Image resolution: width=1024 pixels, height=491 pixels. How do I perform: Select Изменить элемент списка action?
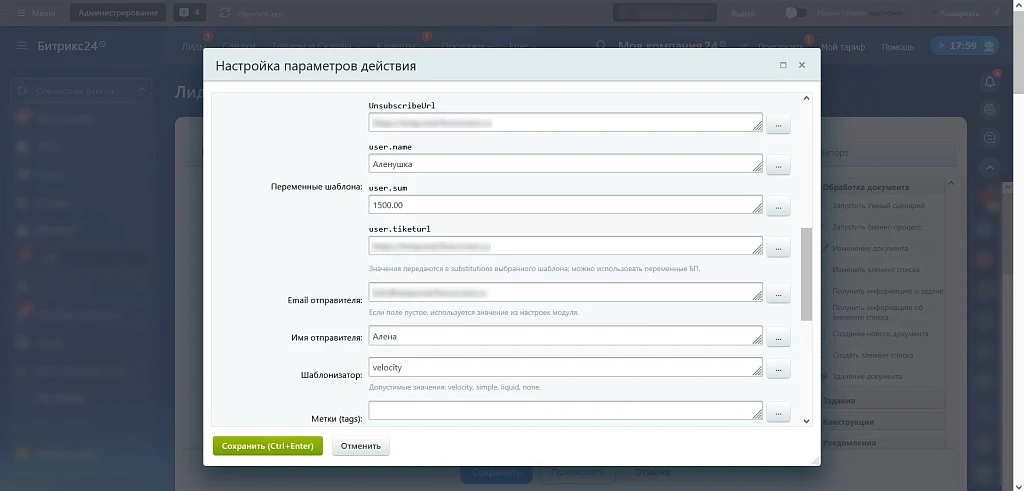tap(876, 269)
